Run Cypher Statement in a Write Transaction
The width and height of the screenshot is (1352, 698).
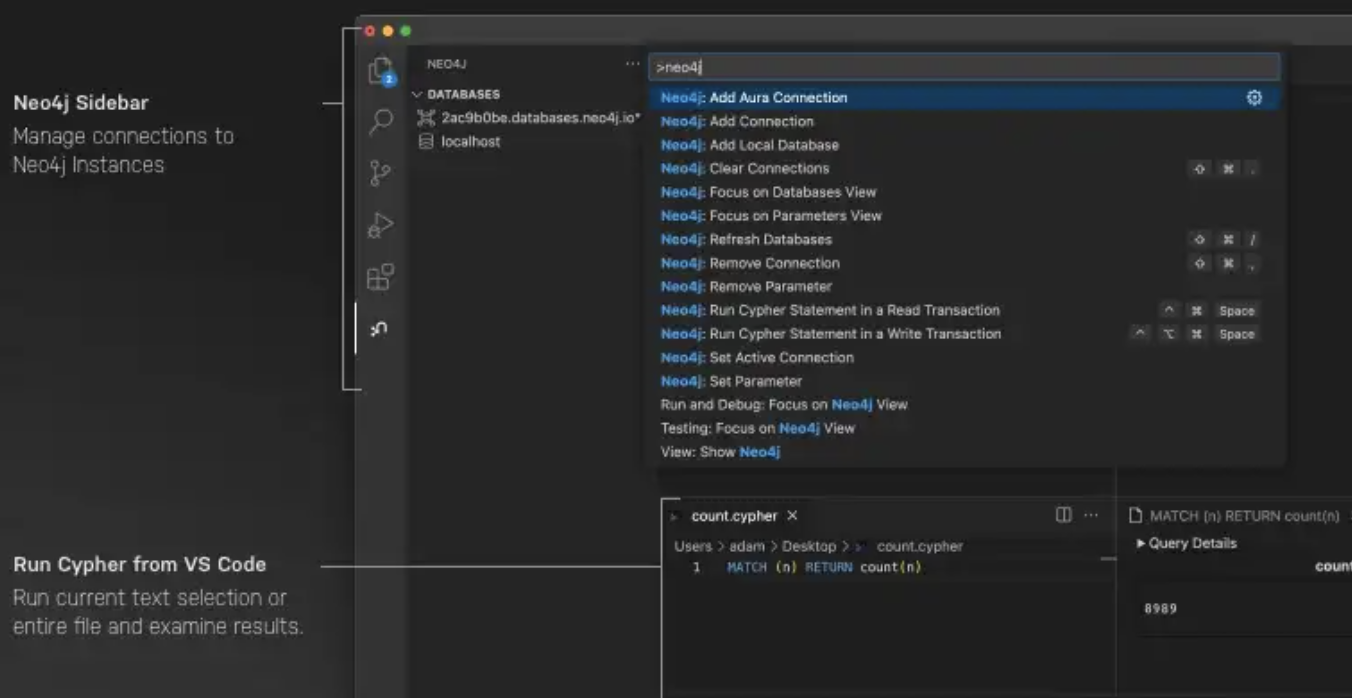click(x=965, y=334)
